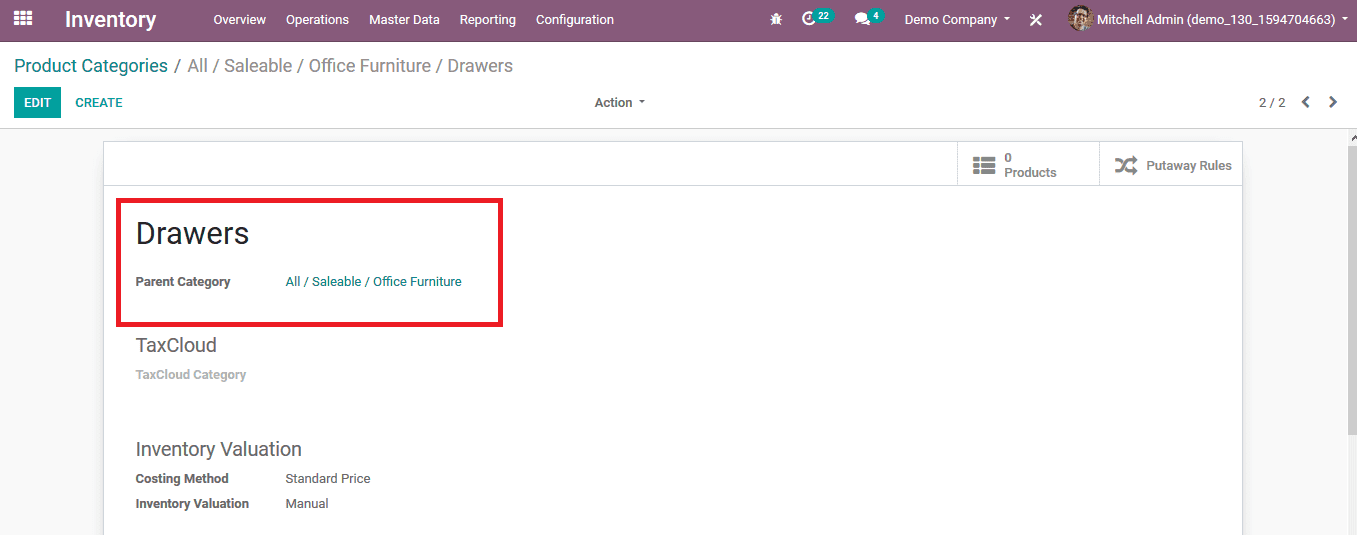
Task: Click the Inventory Valuation field label
Action: tap(192, 504)
